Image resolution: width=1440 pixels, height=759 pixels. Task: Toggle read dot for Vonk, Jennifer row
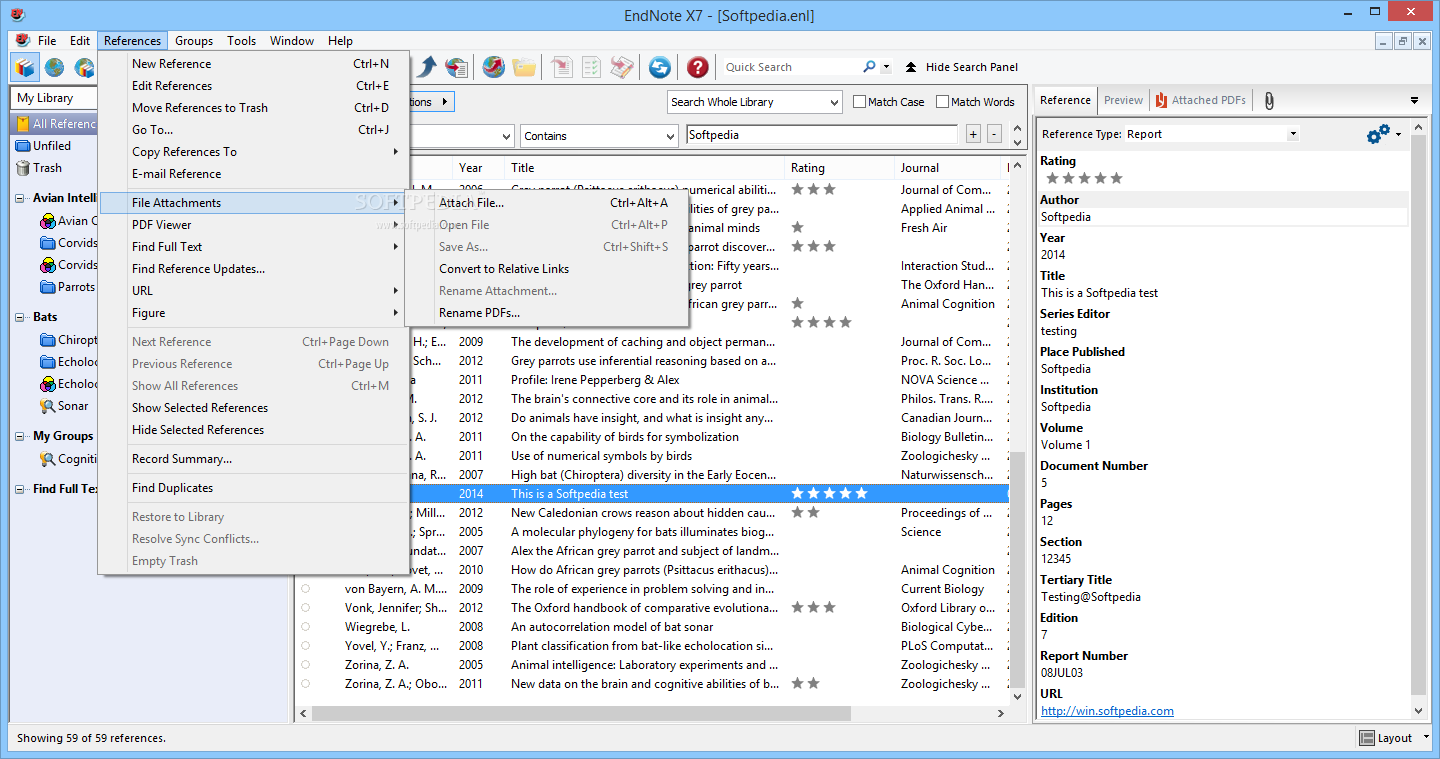[x=305, y=608]
